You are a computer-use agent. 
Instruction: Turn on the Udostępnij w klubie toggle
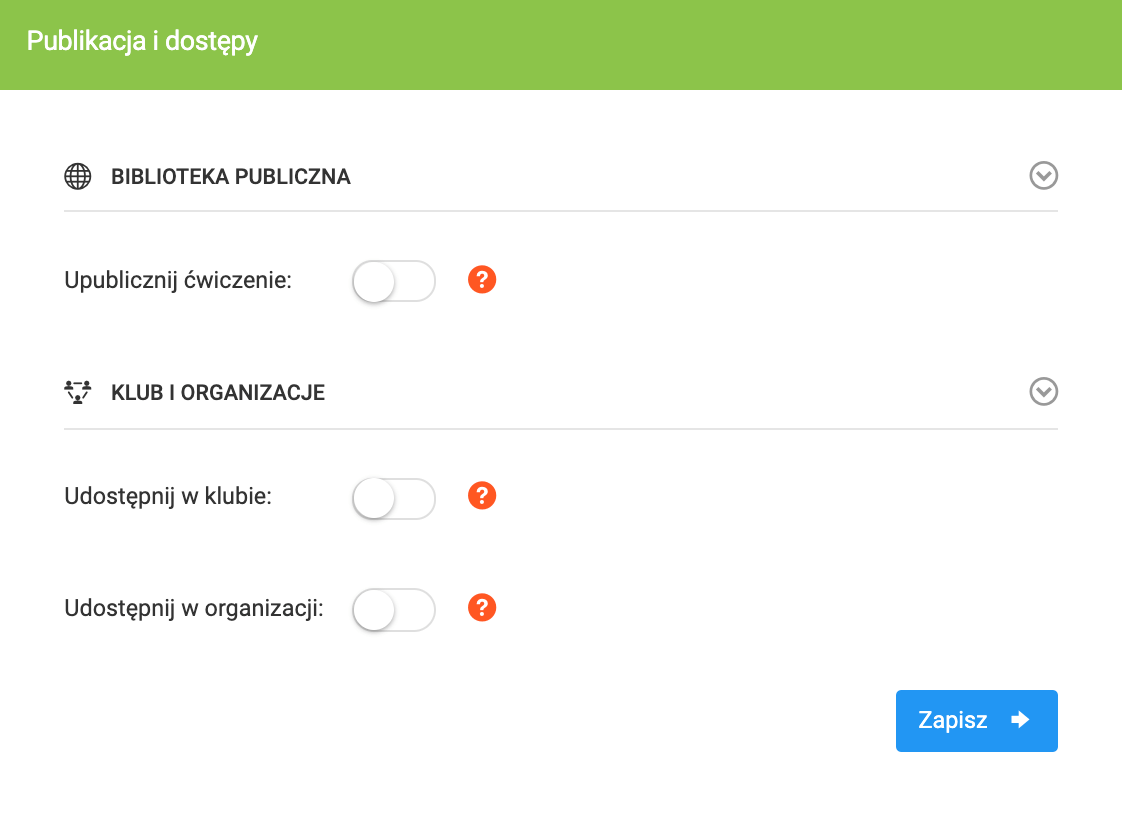pyautogui.click(x=394, y=498)
